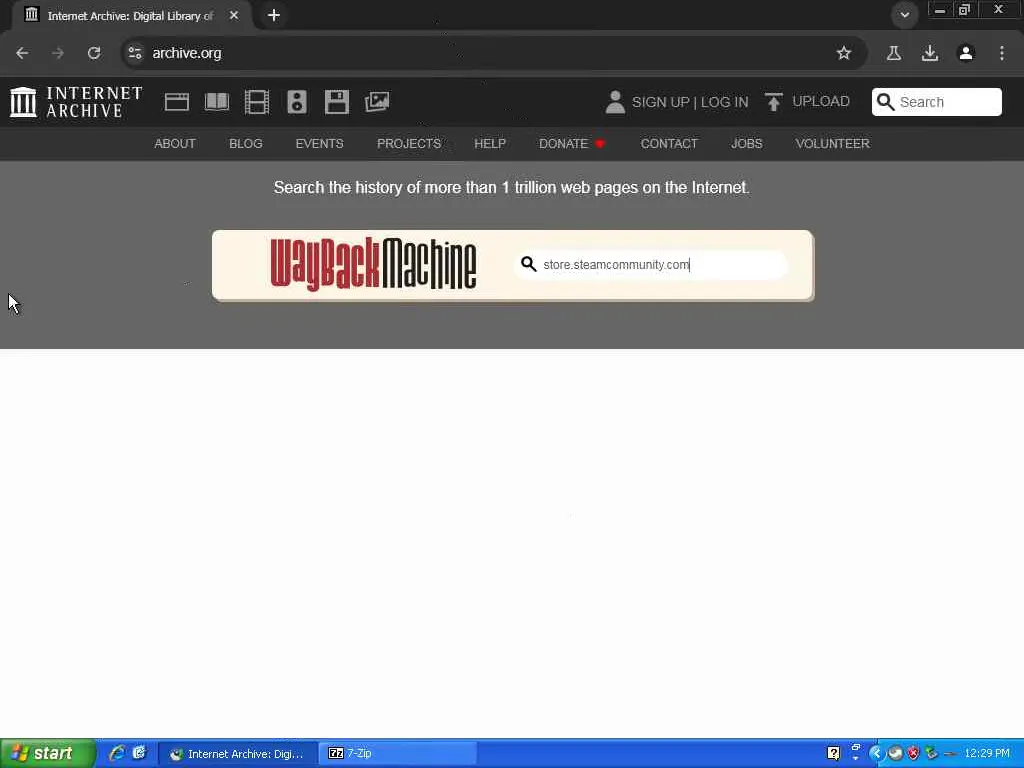View site information icon in address bar
Screen dimensions: 1024x768
[x=135, y=53]
